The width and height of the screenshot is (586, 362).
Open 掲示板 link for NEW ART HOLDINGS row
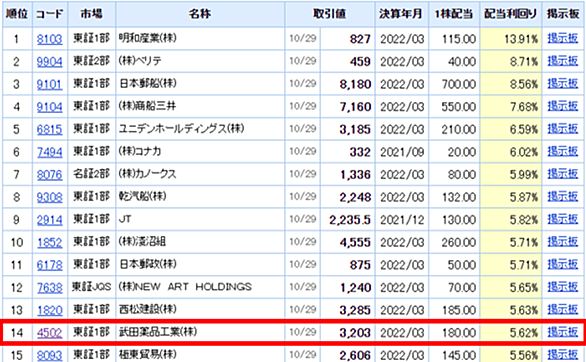pos(563,287)
